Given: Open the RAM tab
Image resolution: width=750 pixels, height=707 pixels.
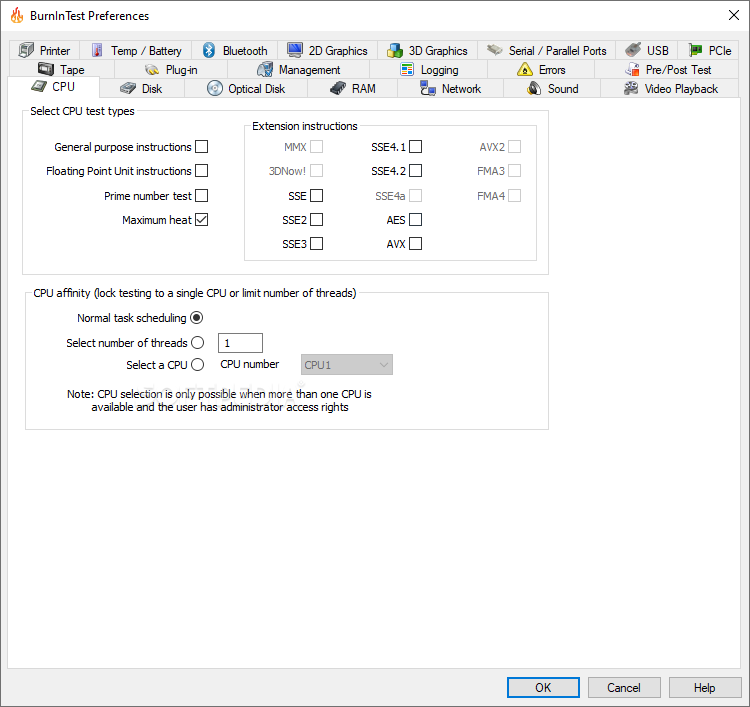Looking at the screenshot, I should coord(353,88).
